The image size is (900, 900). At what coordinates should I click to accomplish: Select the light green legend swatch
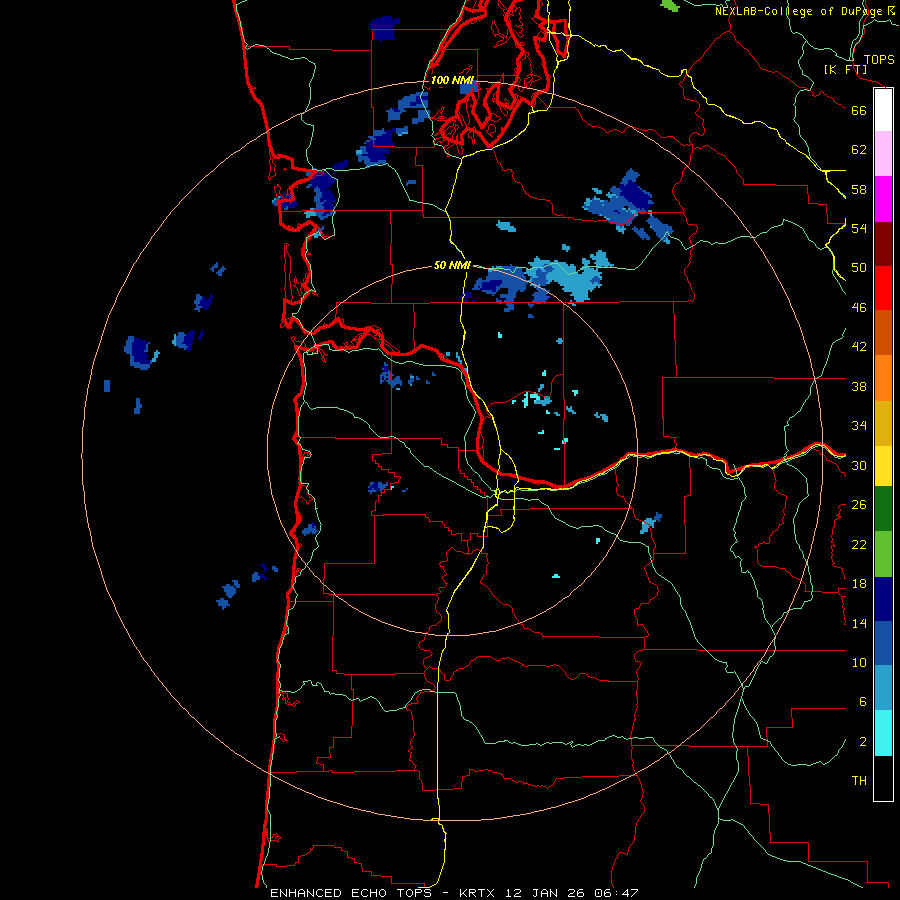[x=883, y=554]
